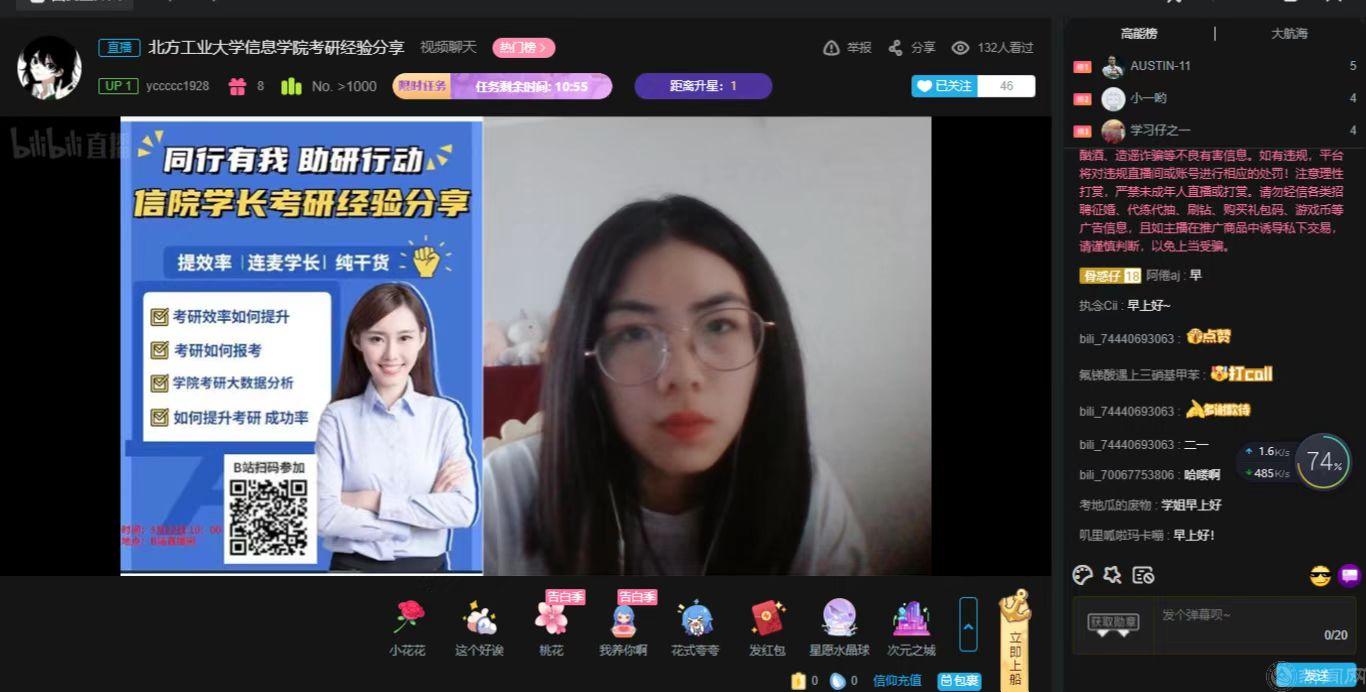This screenshot has width=1366, height=692.
Task: Toggle the 已关注 follow button
Action: click(944, 86)
